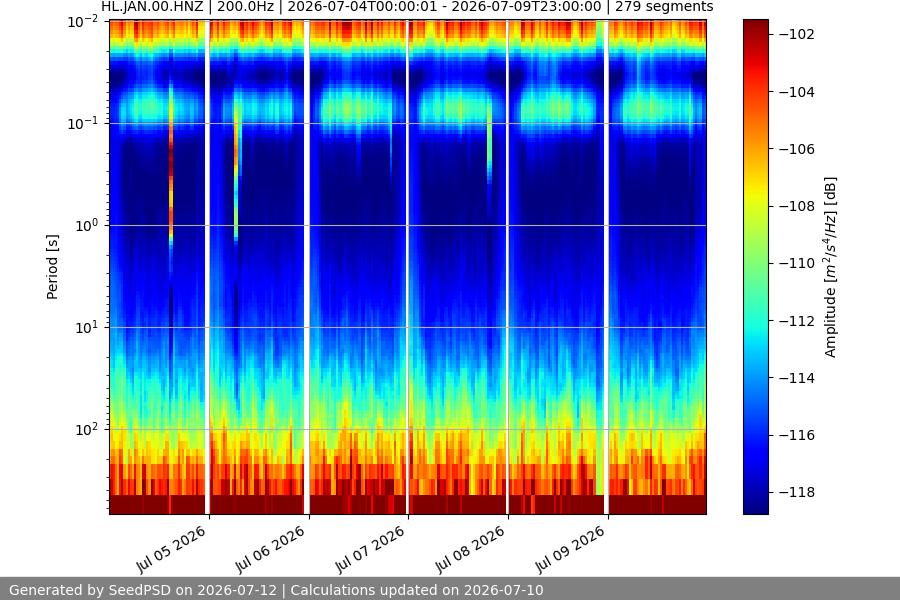Click the −116 colorbar tick label

tap(797, 435)
